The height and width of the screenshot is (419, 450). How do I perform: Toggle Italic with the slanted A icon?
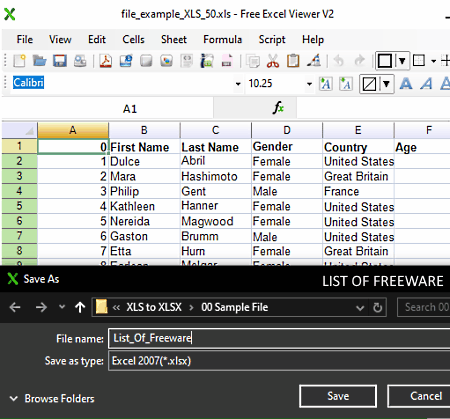(426, 83)
